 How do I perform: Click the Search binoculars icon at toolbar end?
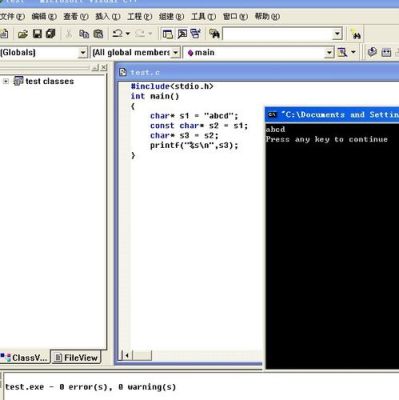click(x=355, y=34)
